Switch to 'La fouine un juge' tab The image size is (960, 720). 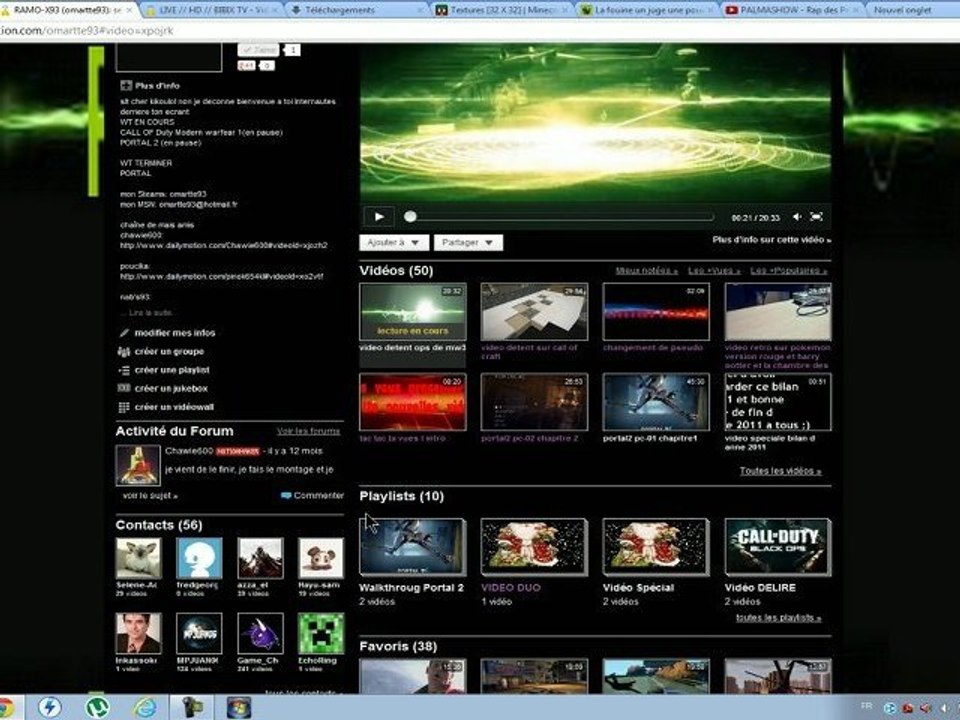pos(647,10)
